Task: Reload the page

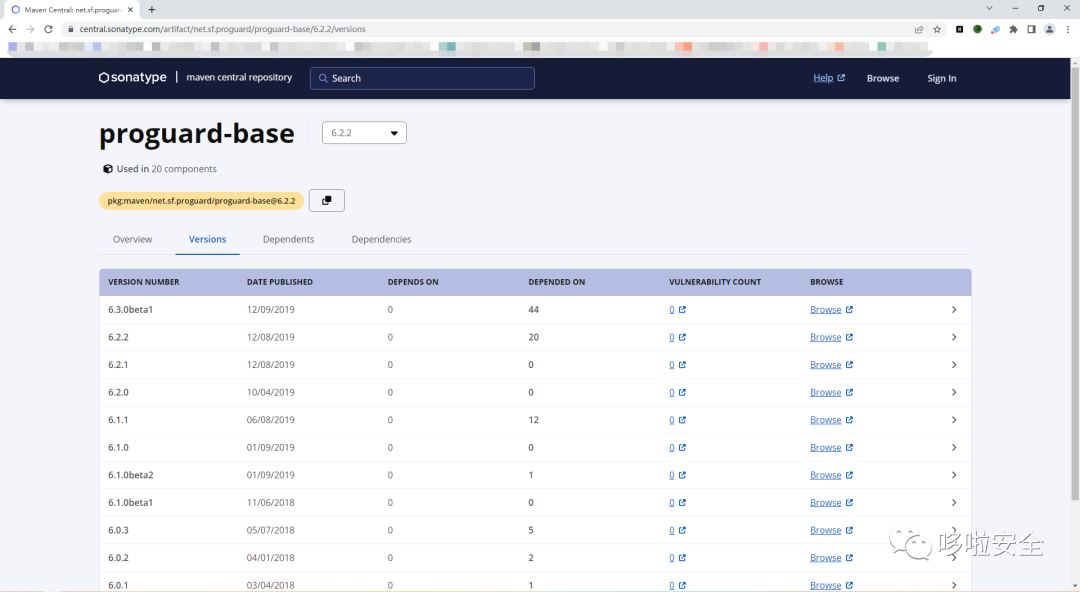Action: [x=48, y=29]
